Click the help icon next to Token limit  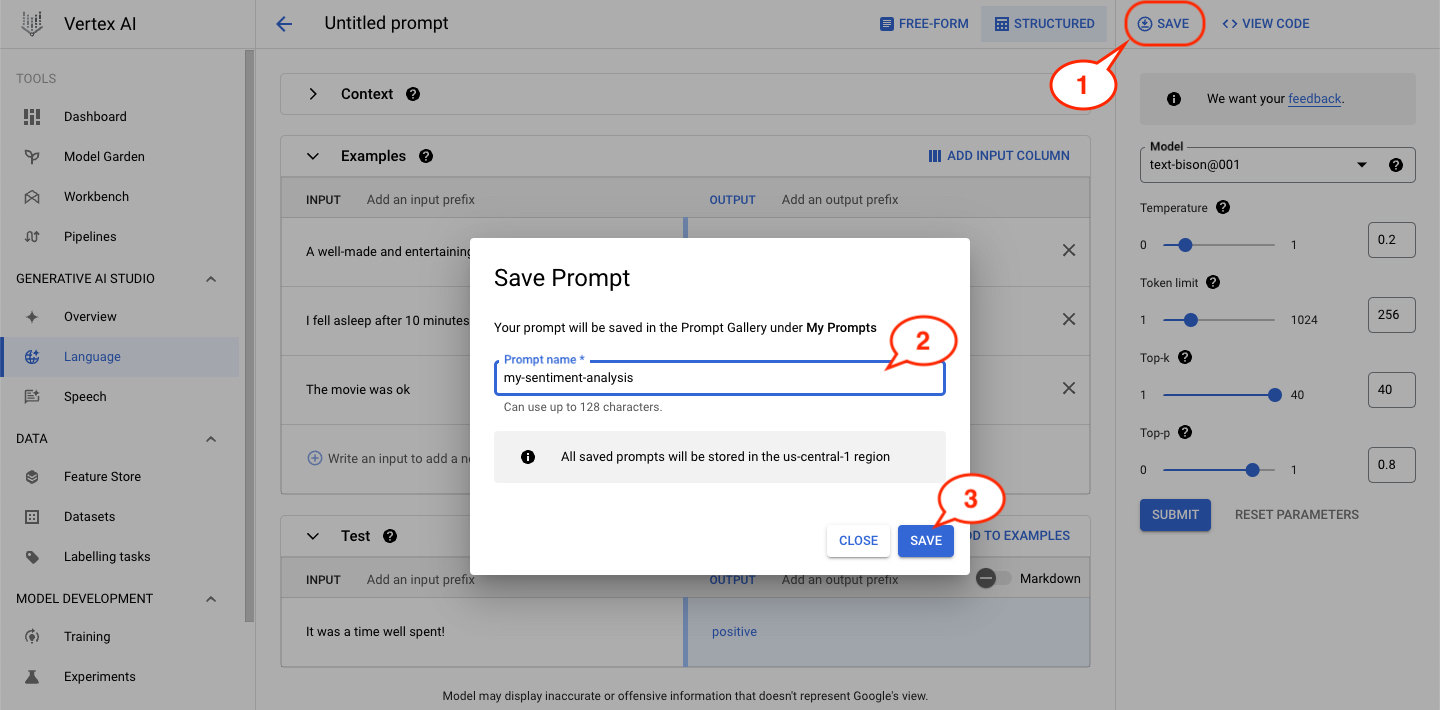point(1213,283)
